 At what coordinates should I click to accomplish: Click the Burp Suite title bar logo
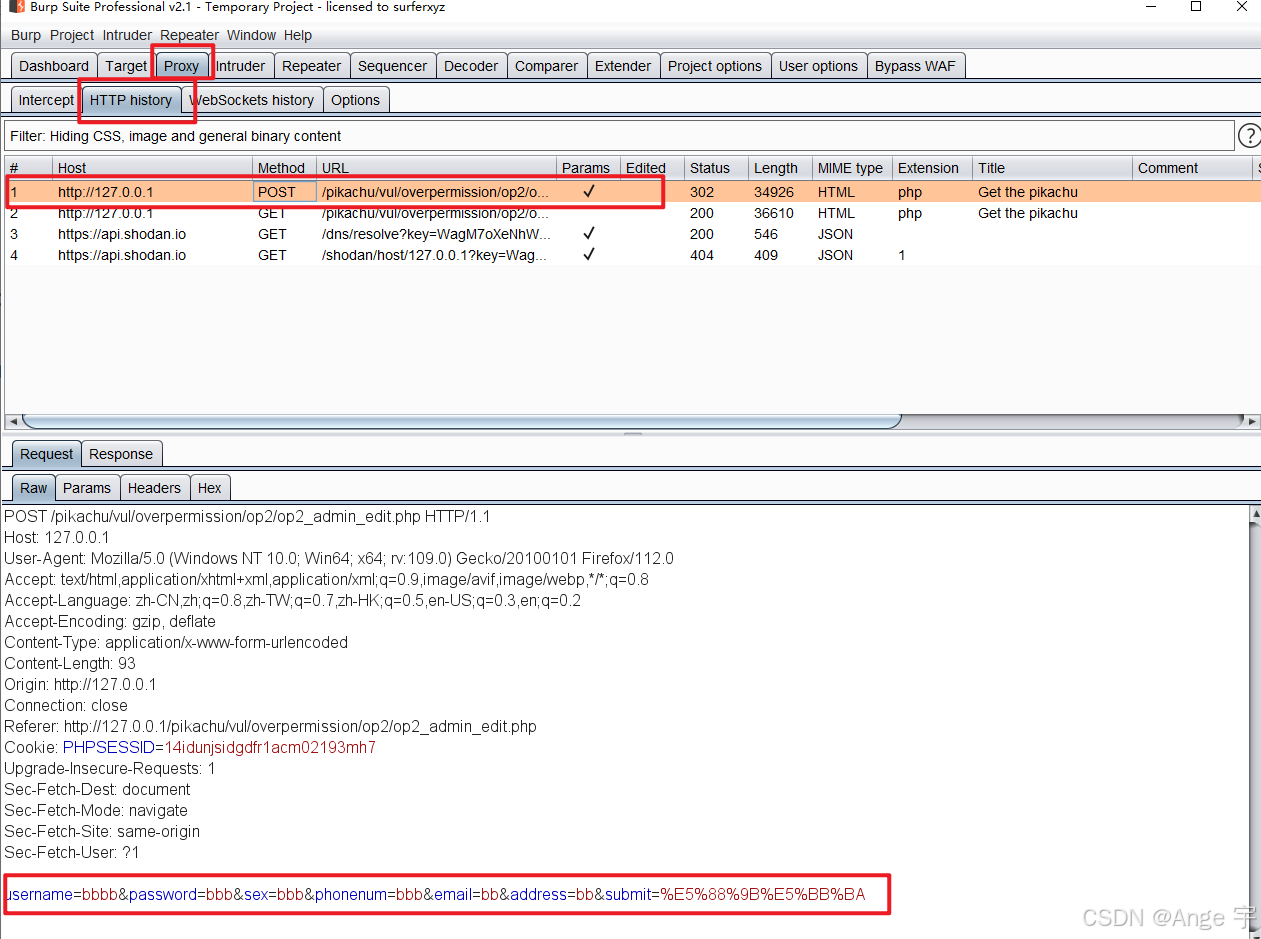[x=17, y=7]
